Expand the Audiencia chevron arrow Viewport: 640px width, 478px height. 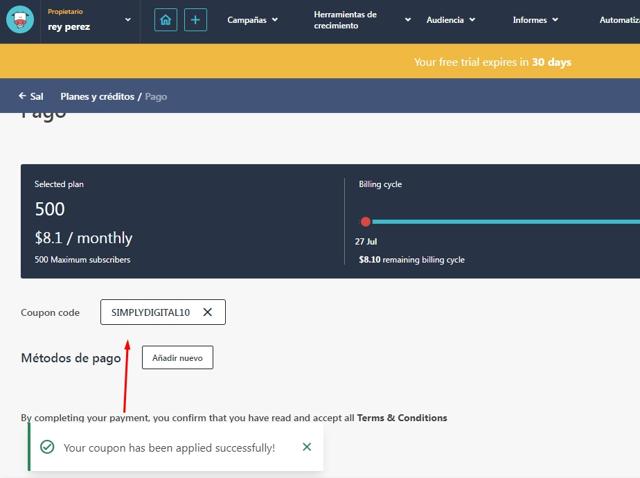point(472,20)
